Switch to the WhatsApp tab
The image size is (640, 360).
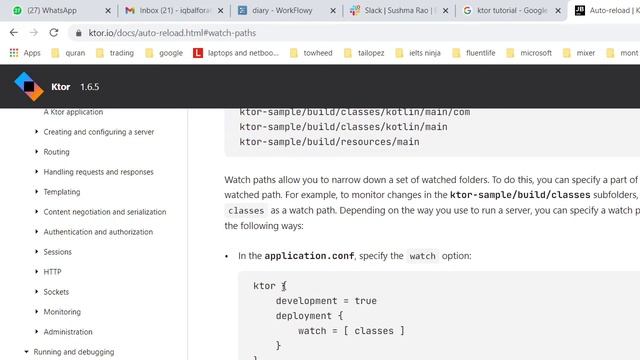(x=52, y=11)
